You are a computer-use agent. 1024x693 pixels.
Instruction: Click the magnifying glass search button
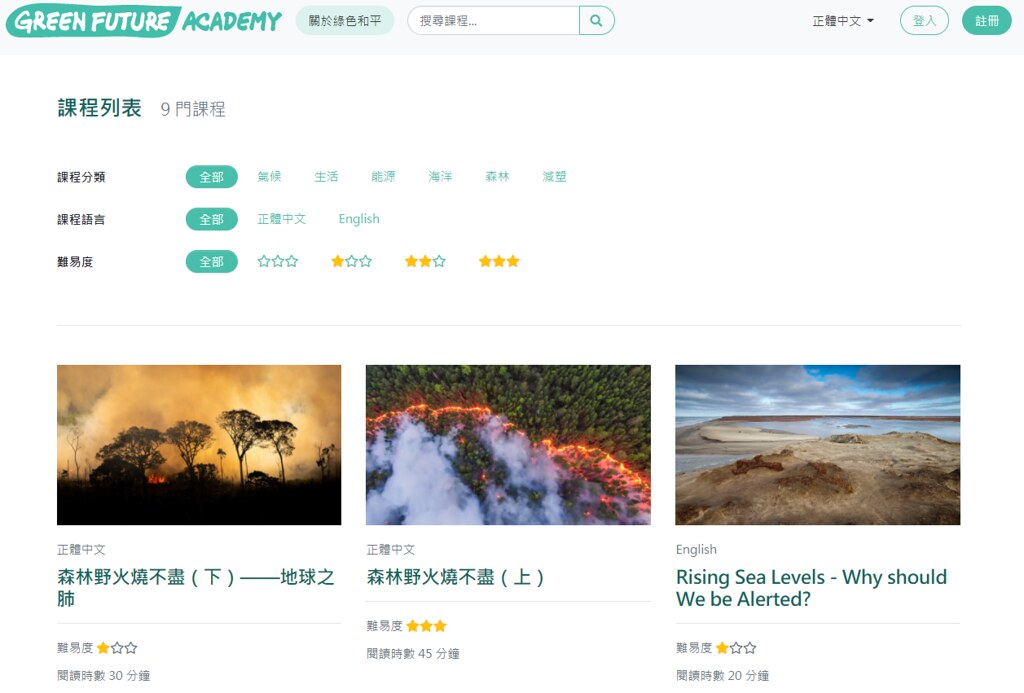coord(596,21)
